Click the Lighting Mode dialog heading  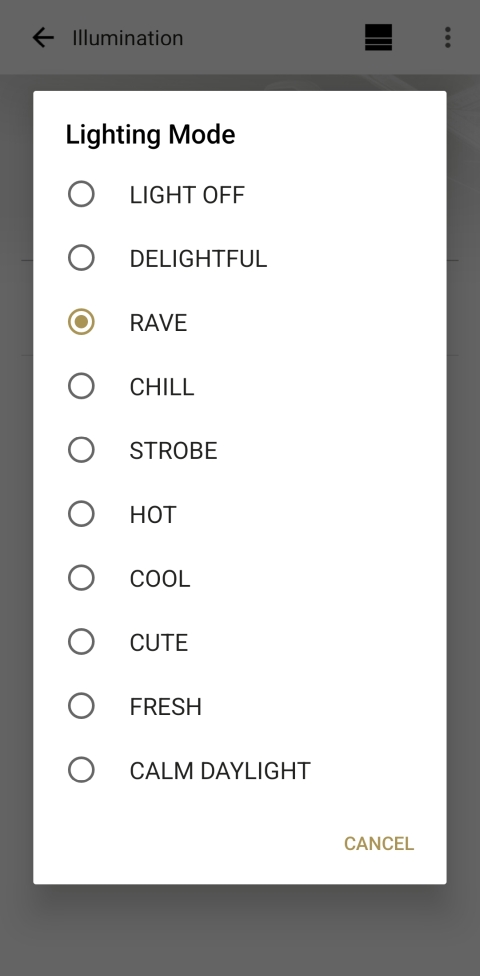coord(151,134)
